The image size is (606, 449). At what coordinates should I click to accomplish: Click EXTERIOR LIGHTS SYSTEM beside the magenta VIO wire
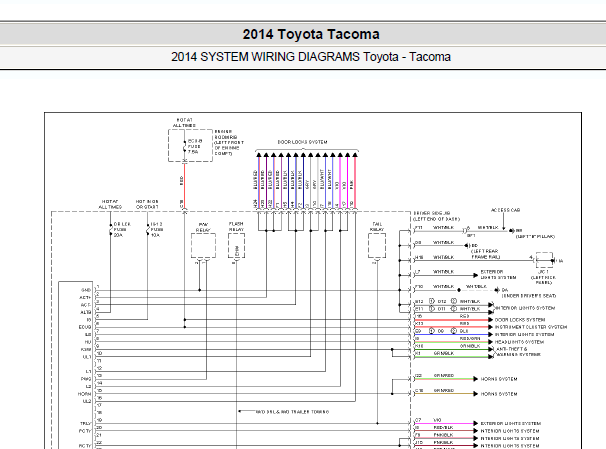click(511, 424)
